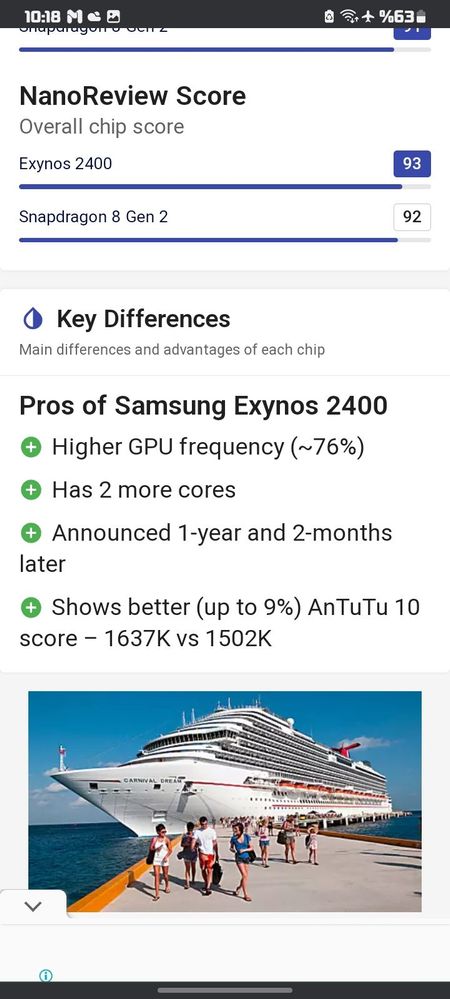450x999 pixels.
Task: Tap the Wi-Fi icon in the status bar
Action: (x=347, y=16)
